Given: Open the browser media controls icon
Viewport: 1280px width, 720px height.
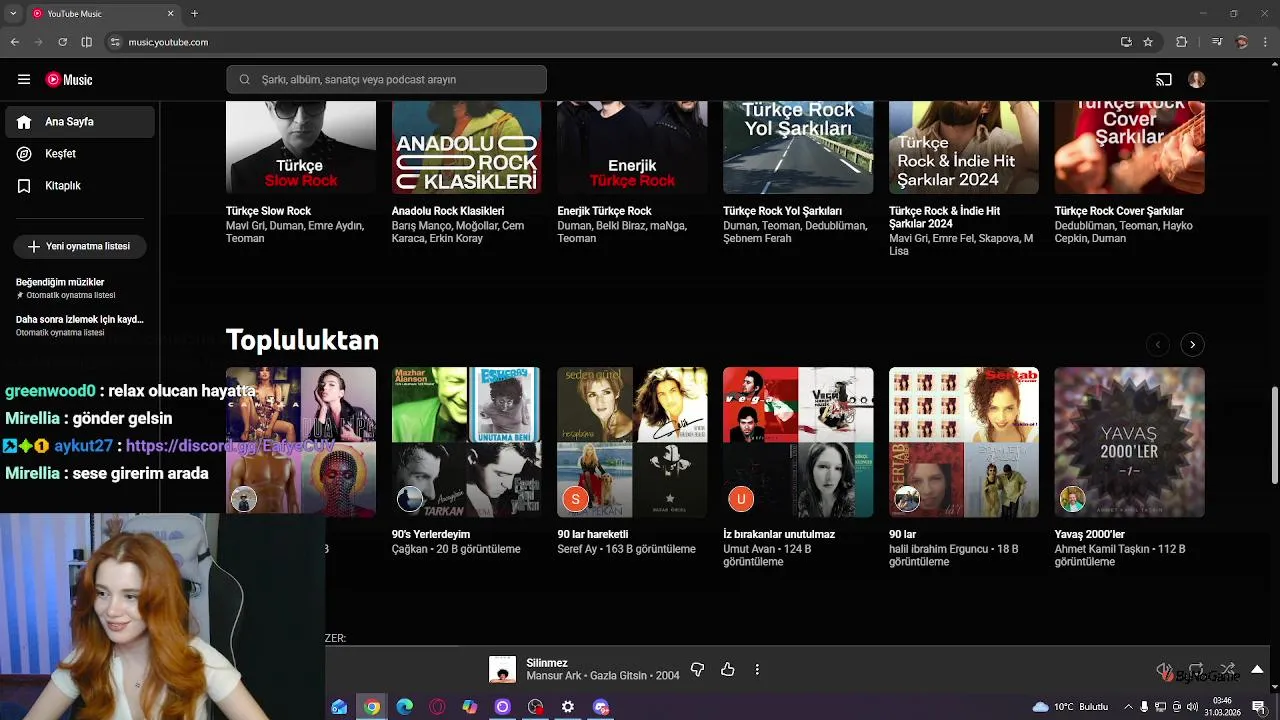Looking at the screenshot, I should [1216, 42].
